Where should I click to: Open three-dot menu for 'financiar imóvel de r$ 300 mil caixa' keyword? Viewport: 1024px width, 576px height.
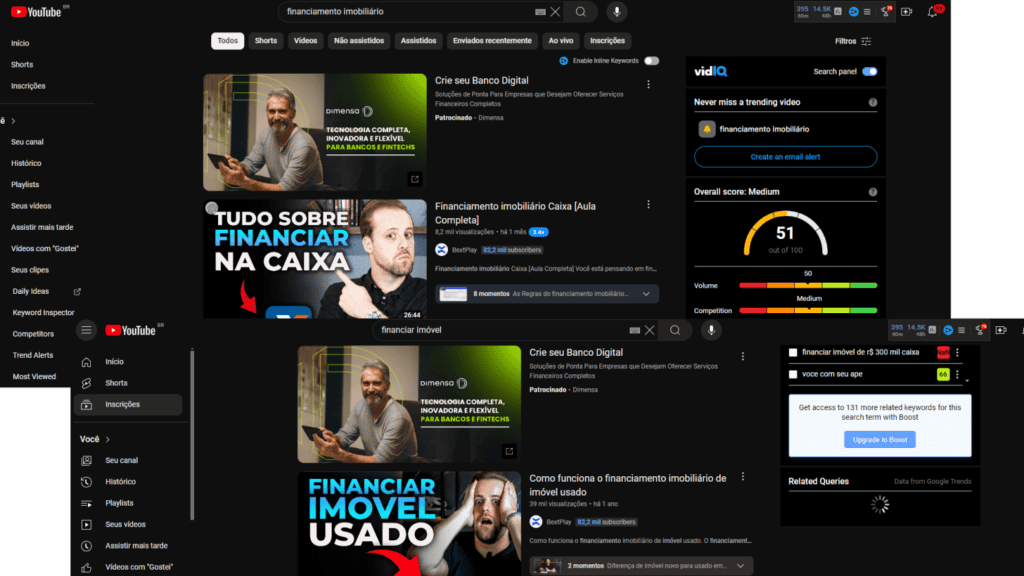(957, 353)
